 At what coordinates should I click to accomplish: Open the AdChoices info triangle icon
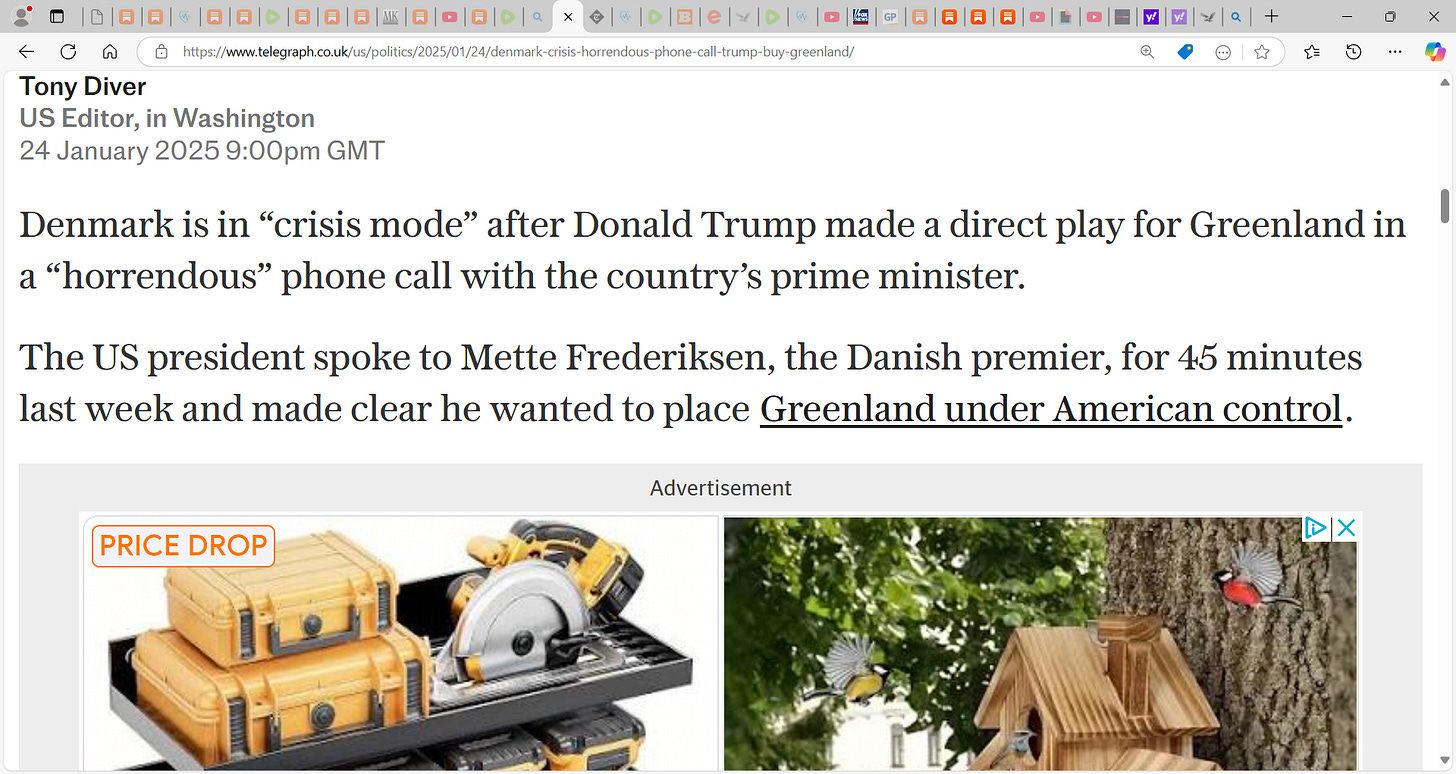pos(1316,528)
